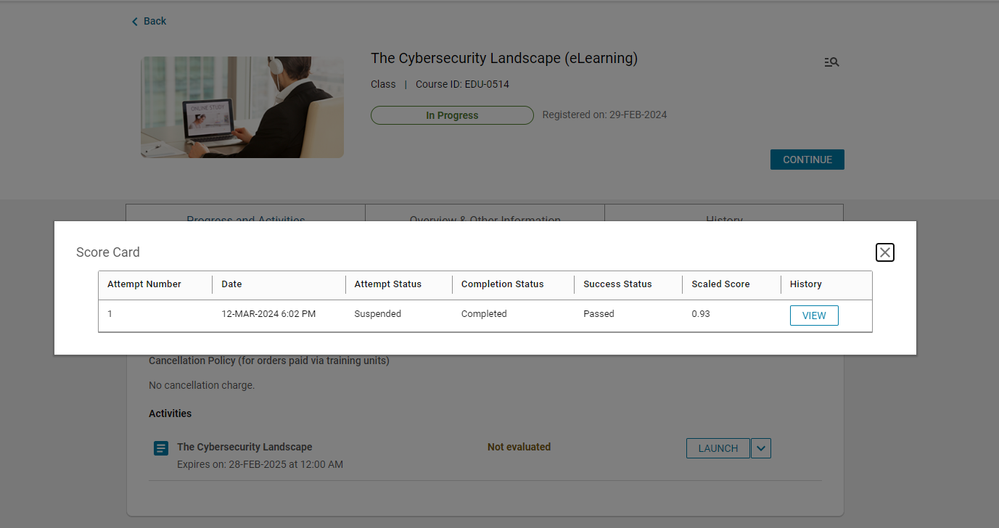Click the In Progress status pill
999x528 pixels.
452,116
